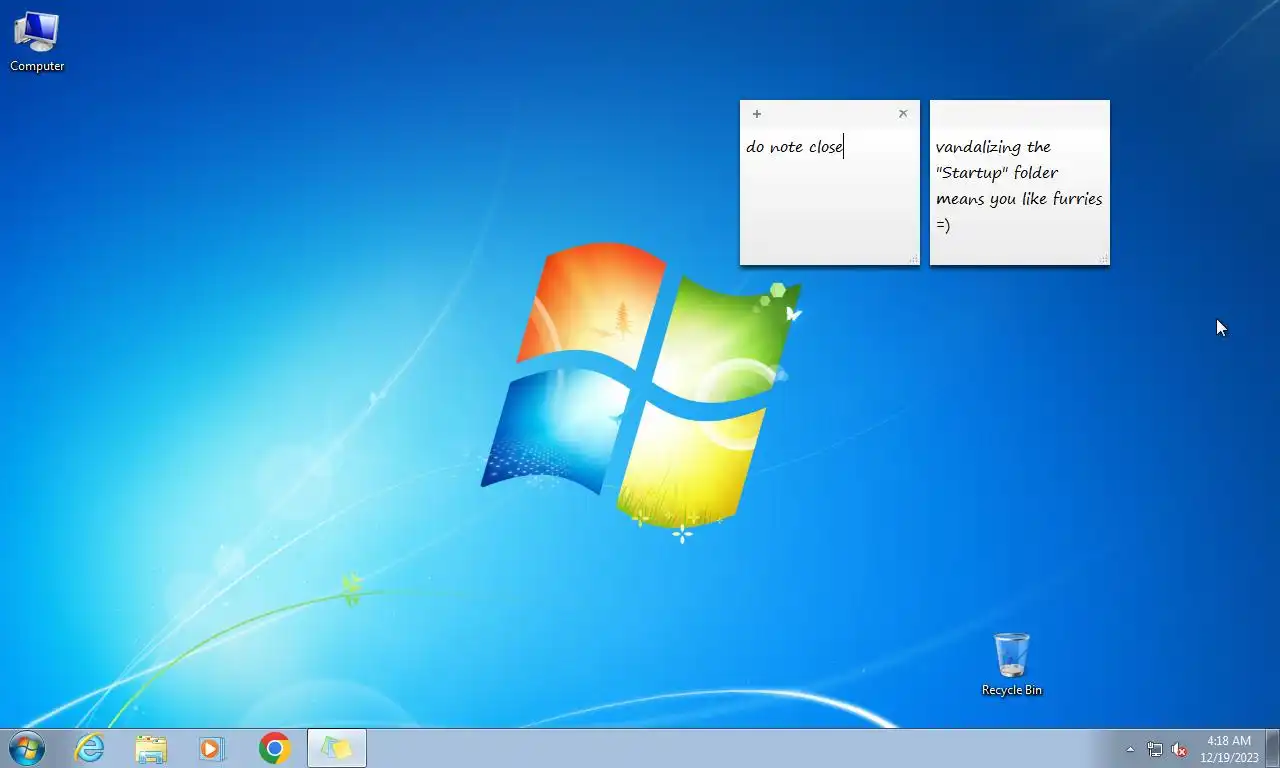Launch Internet Explorer from taskbar
This screenshot has height=768, width=1280.
click(90, 748)
